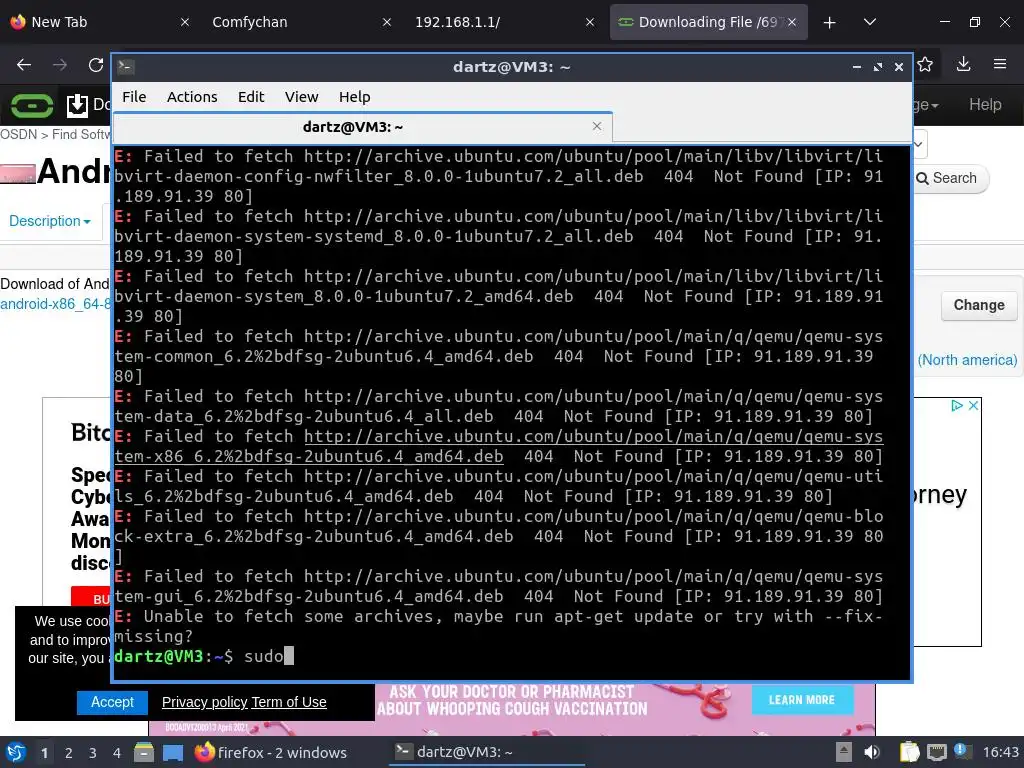
Task: Open terminal Help menu
Action: (354, 97)
